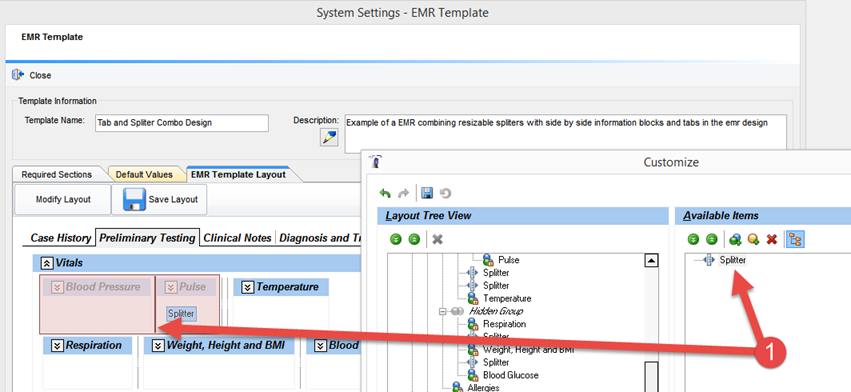The height and width of the screenshot is (392, 851).
Task: Click Add item icon in Available Items
Action: click(x=753, y=239)
